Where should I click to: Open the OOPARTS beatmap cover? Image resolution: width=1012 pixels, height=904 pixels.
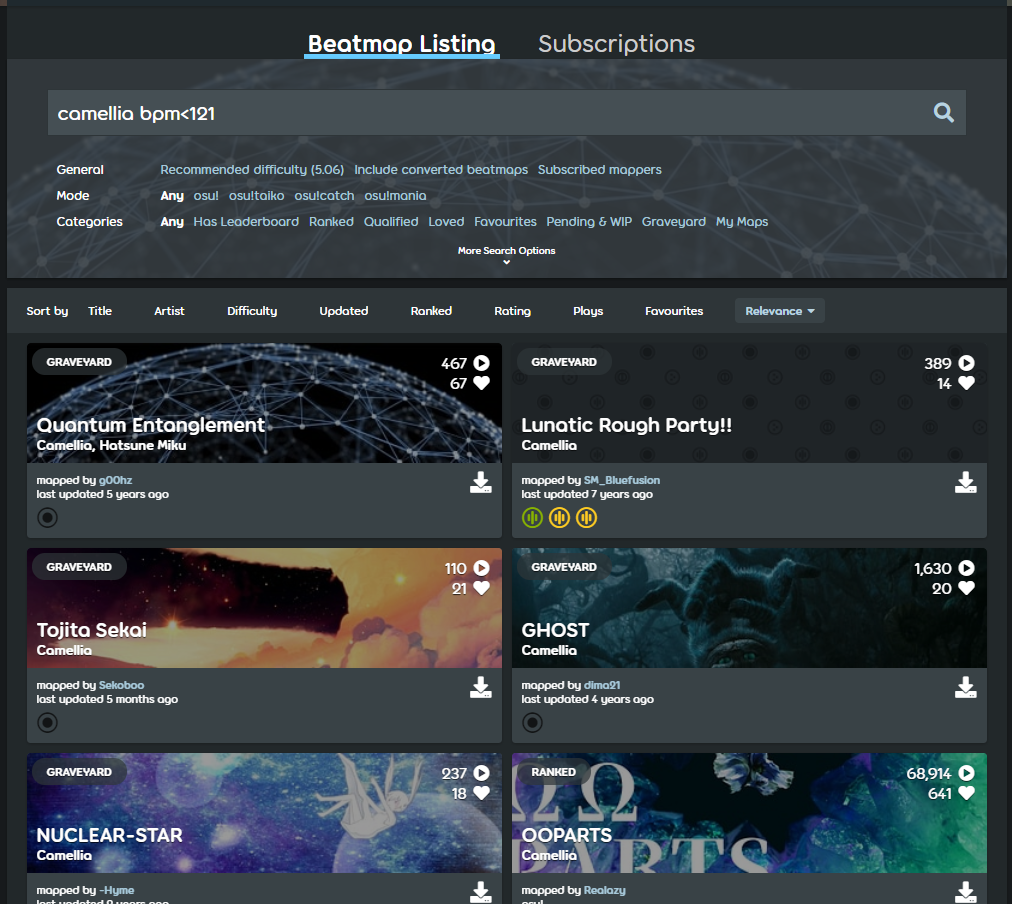[749, 813]
